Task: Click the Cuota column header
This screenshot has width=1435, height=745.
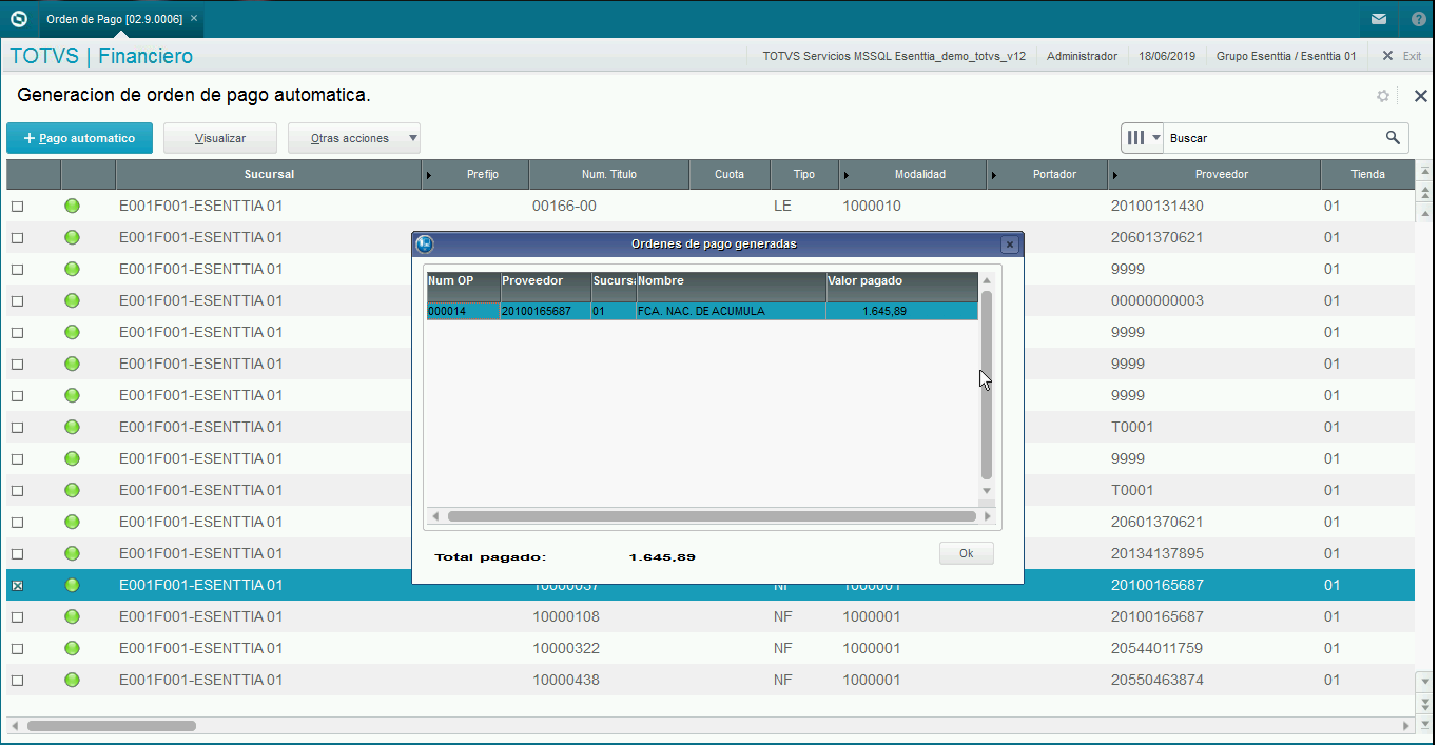Action: point(729,174)
